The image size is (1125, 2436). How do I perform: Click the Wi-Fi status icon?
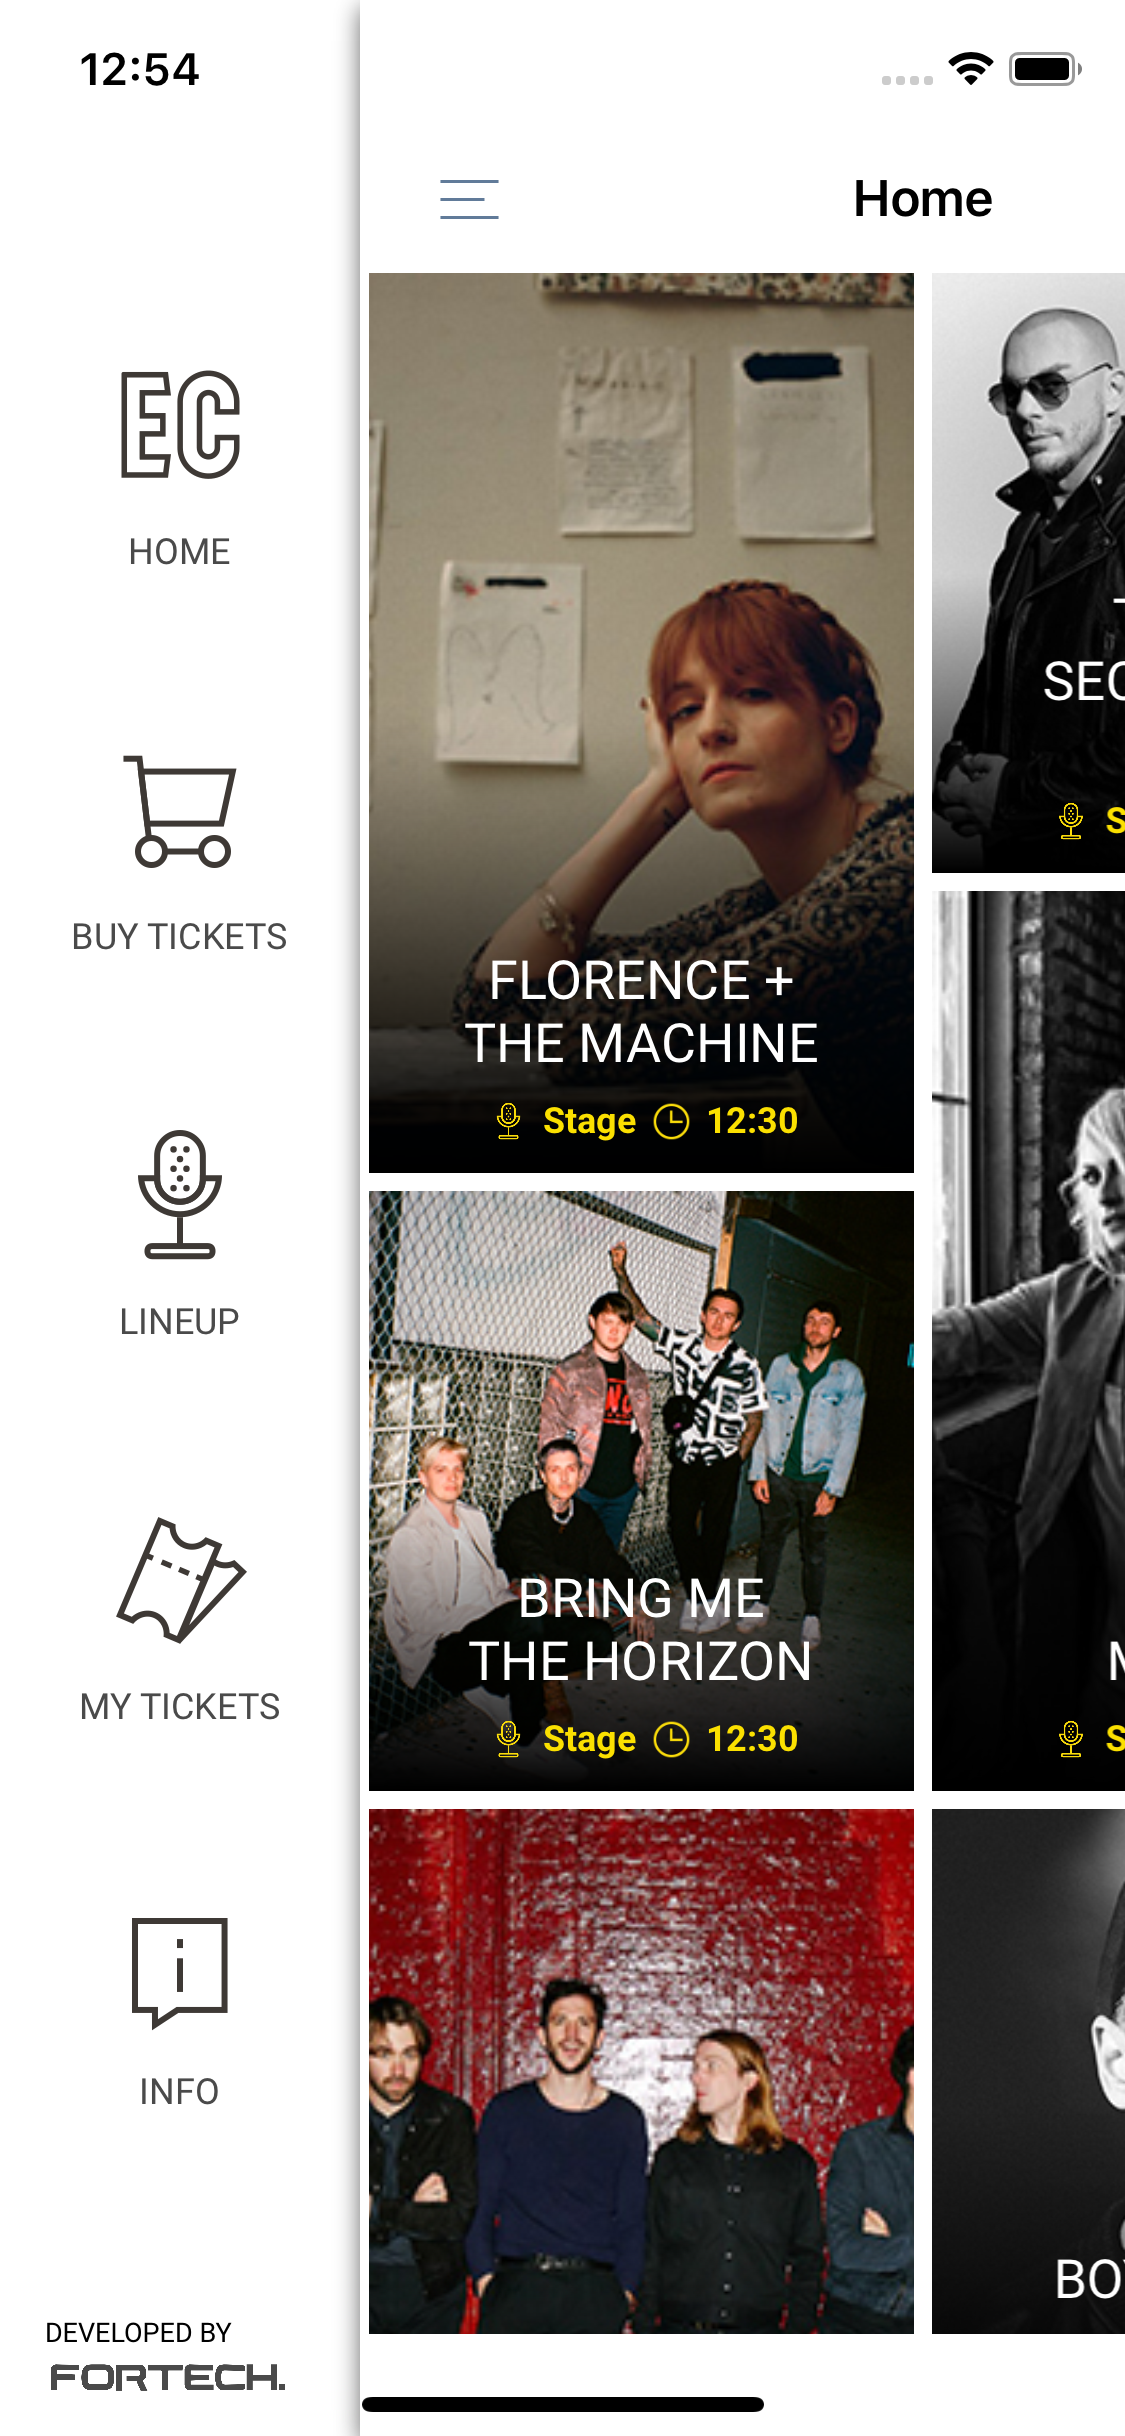point(971,69)
